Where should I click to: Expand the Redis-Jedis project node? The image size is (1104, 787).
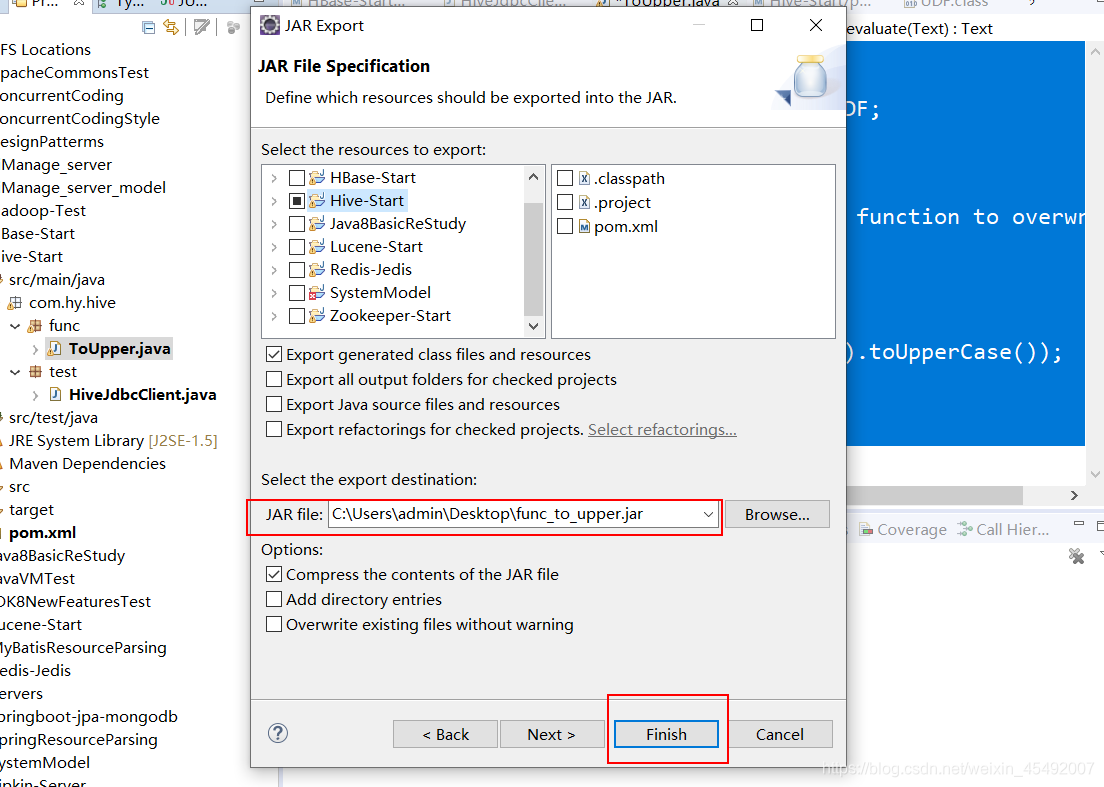point(275,270)
